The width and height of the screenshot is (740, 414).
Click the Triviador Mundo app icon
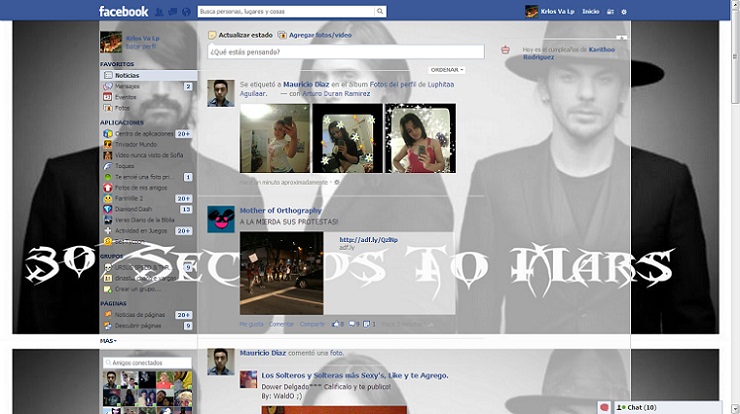108,144
